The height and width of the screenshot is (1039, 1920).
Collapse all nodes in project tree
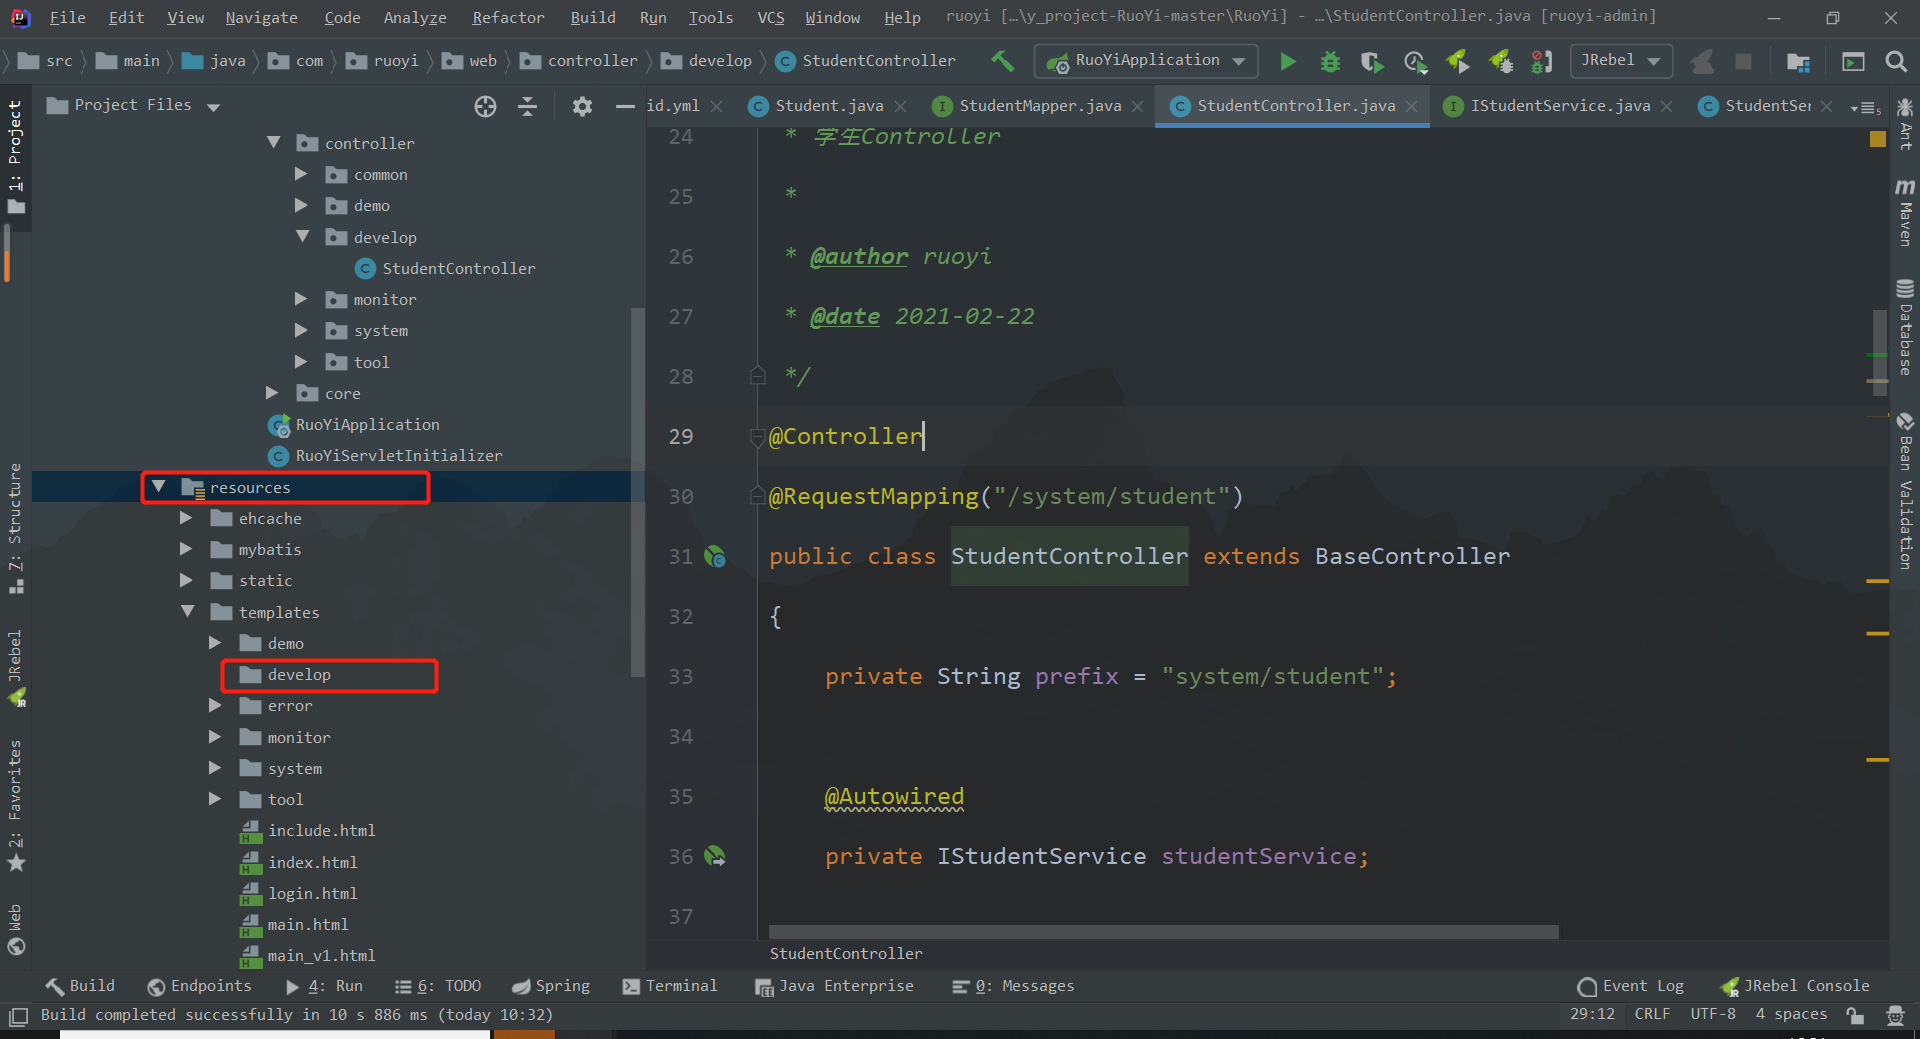point(527,106)
